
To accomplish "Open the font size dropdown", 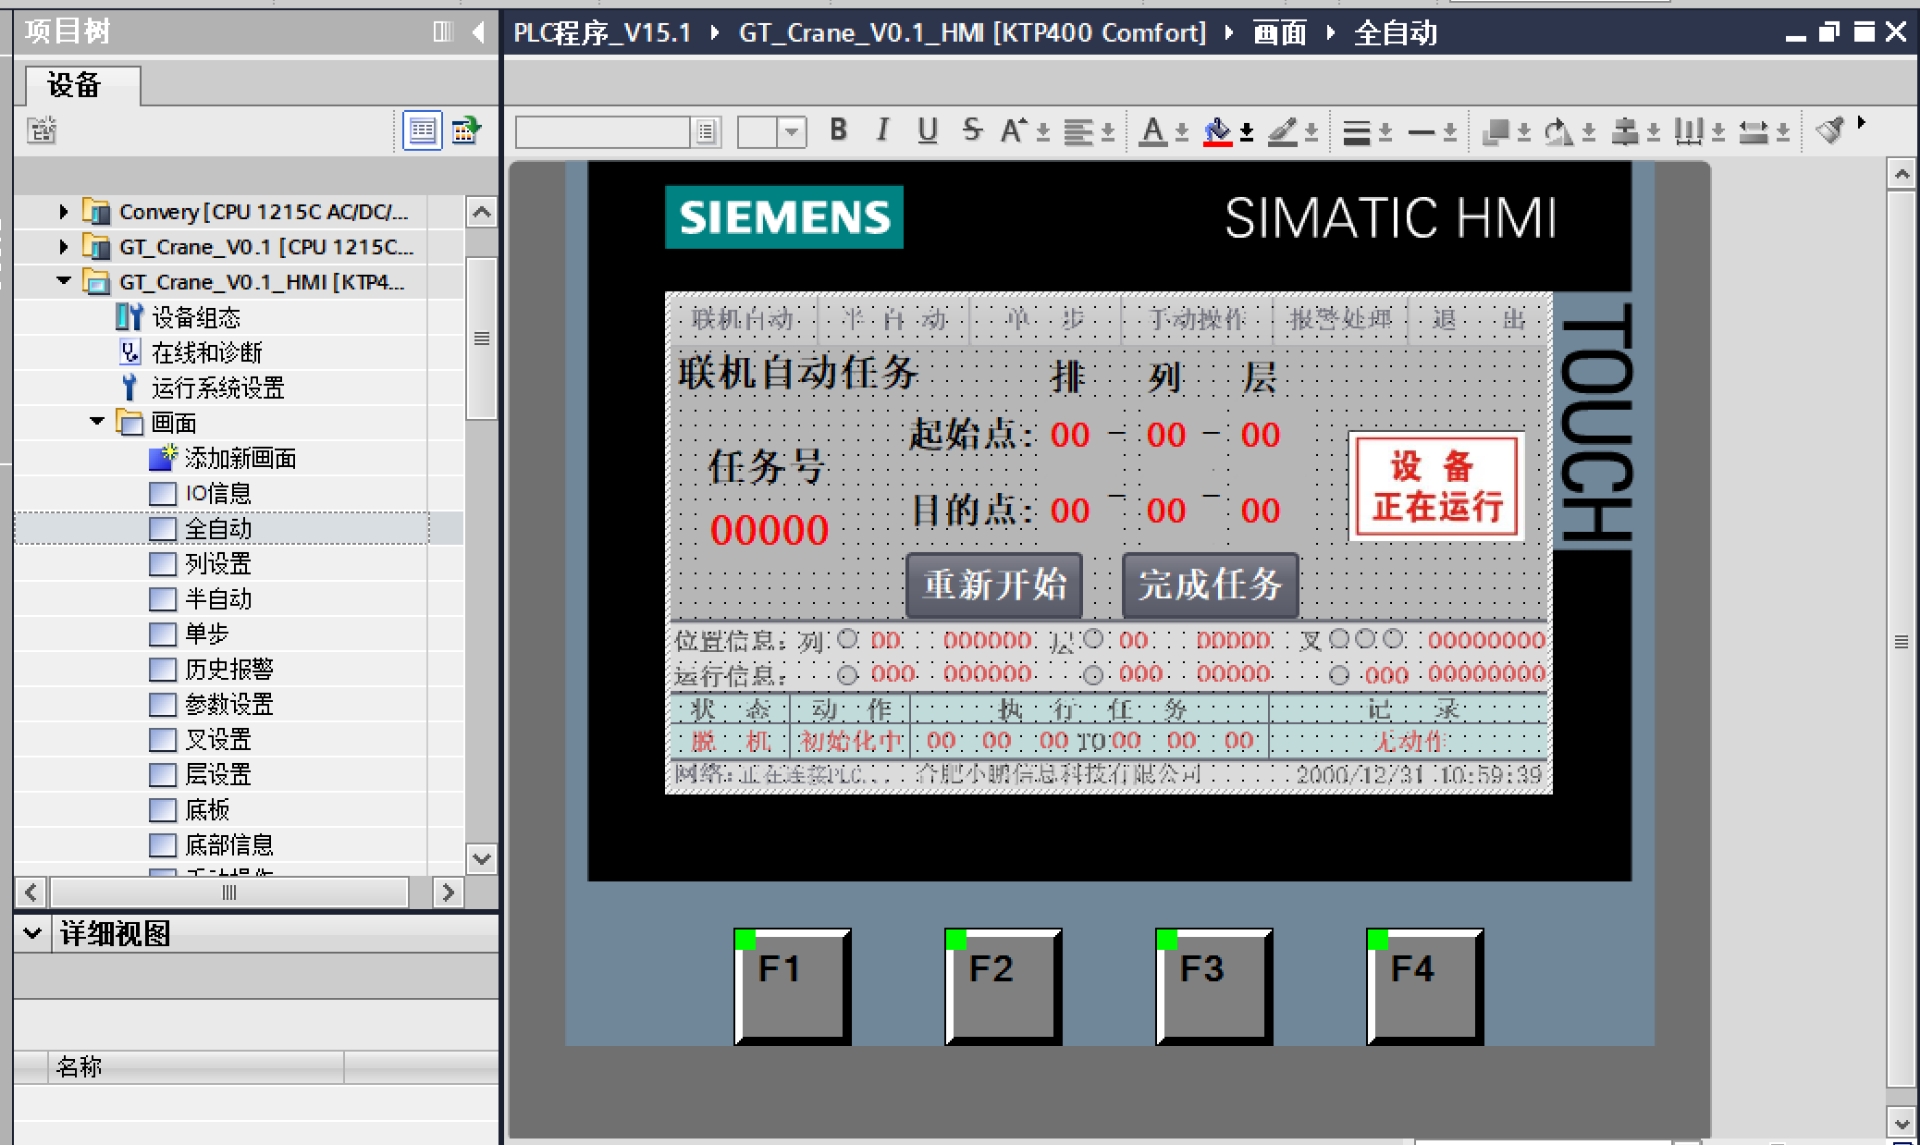I will coord(792,131).
